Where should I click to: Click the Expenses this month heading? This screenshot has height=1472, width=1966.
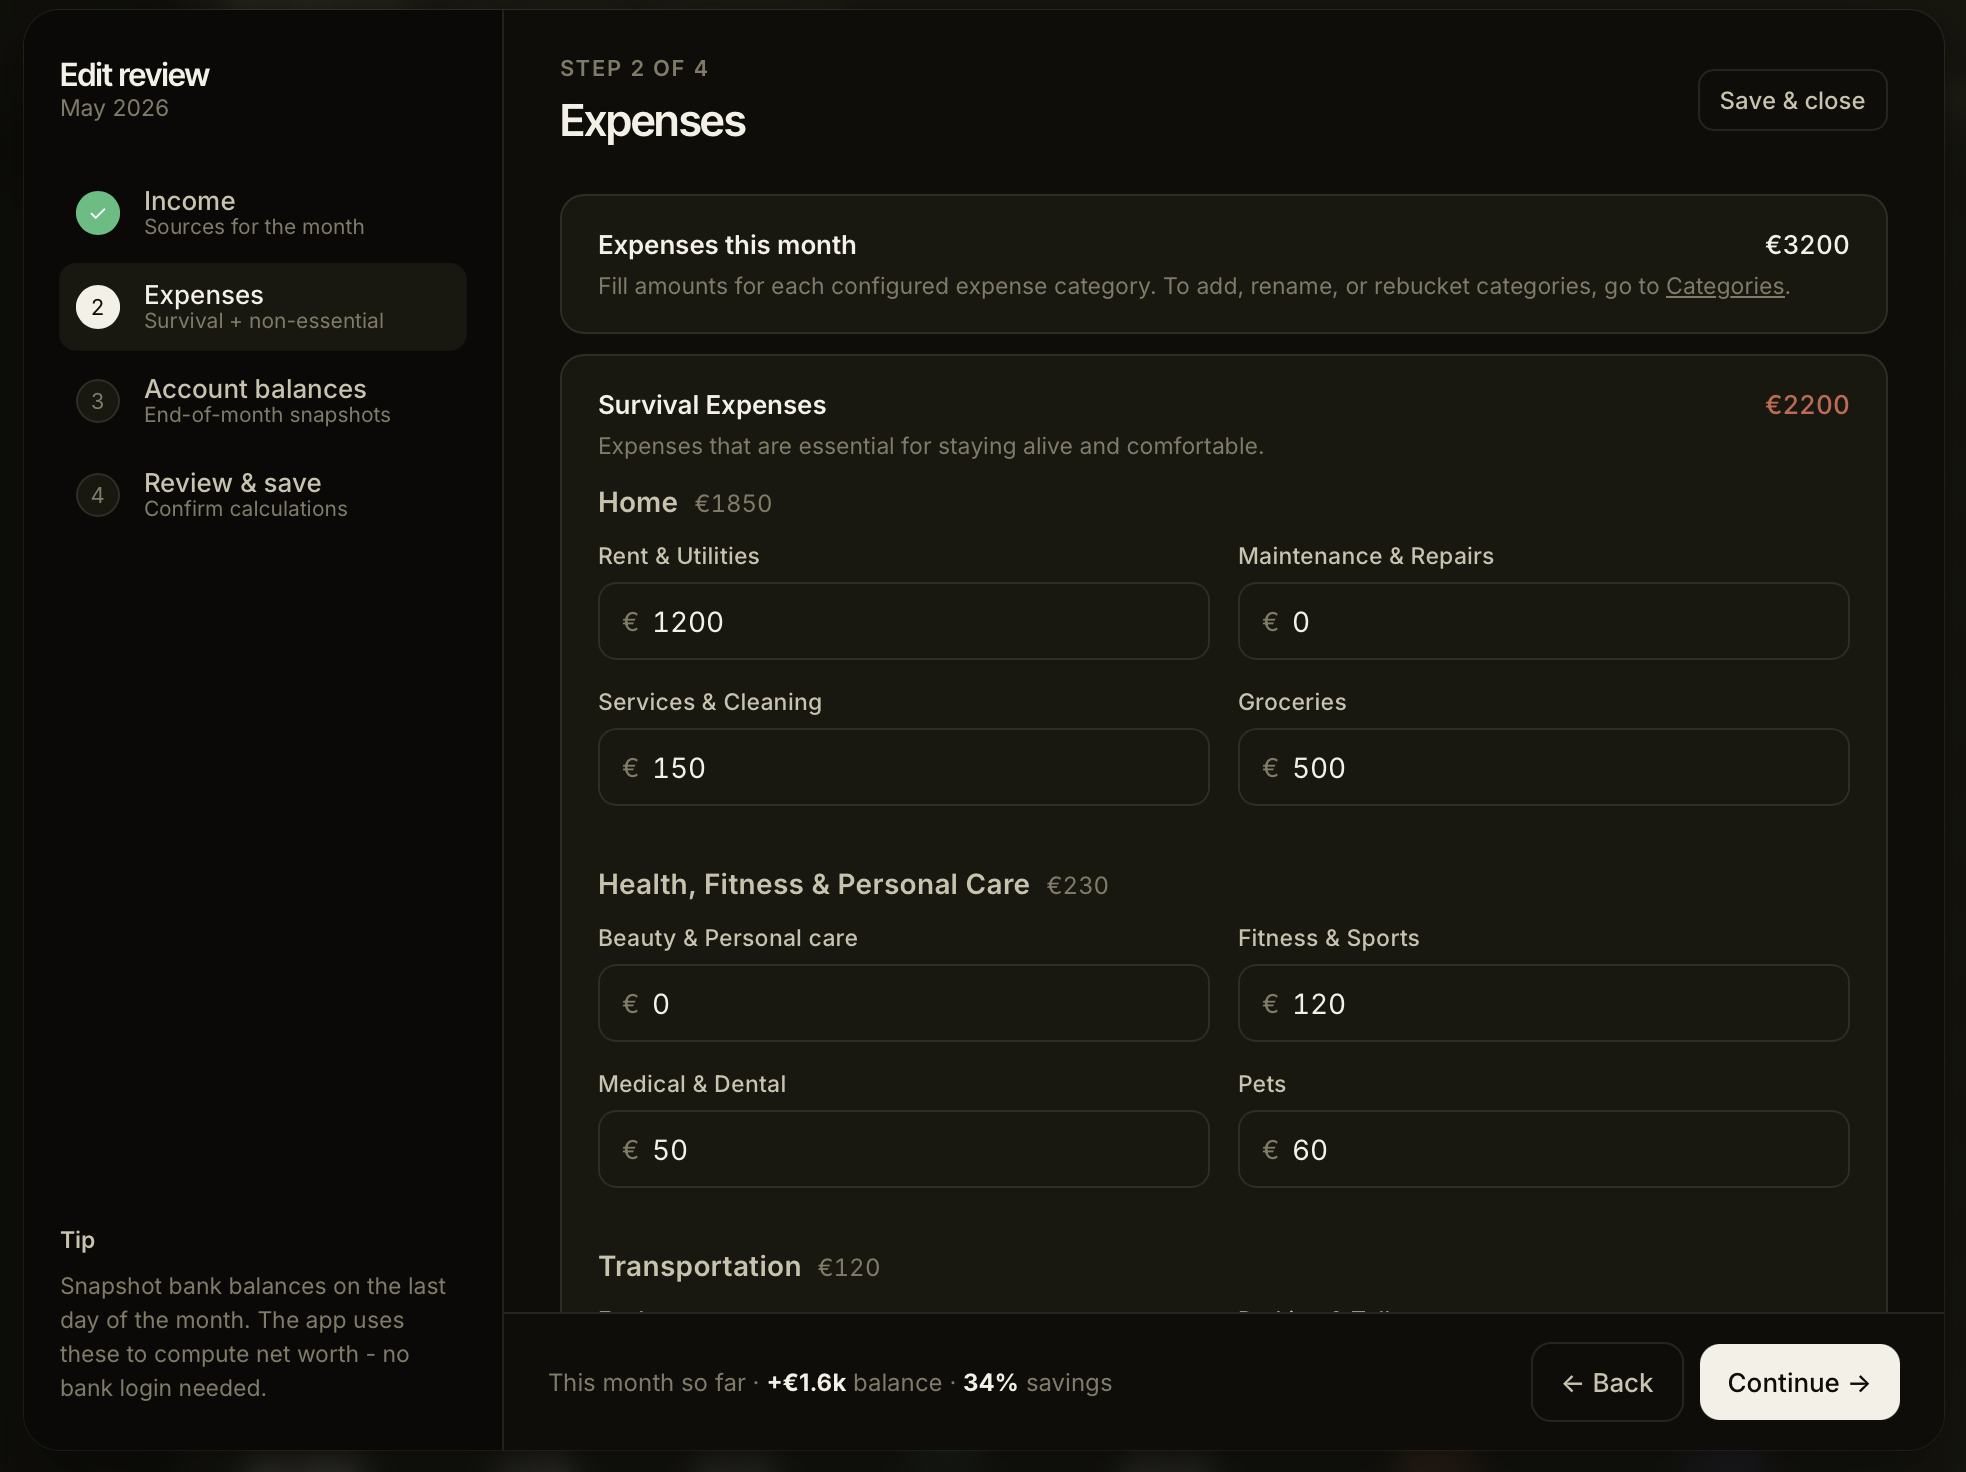click(x=727, y=245)
